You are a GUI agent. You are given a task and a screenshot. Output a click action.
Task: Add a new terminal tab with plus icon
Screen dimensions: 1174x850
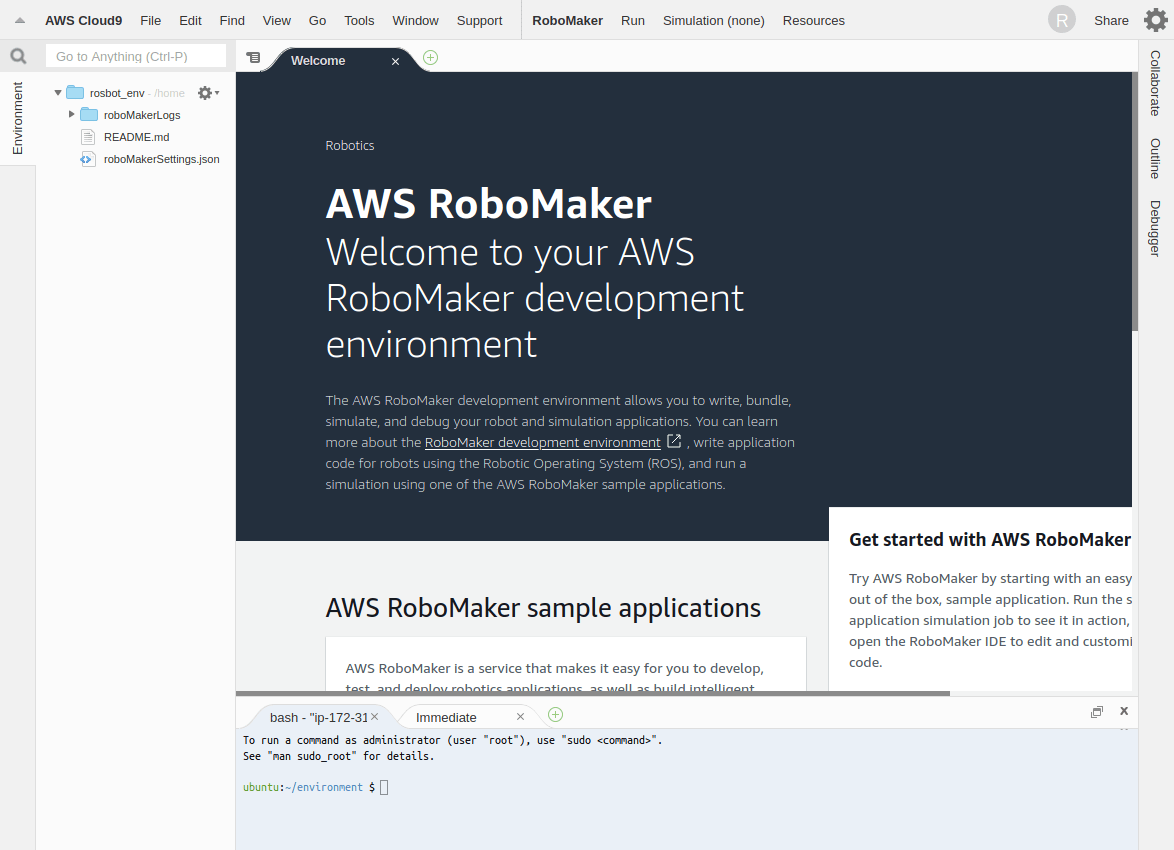click(556, 714)
